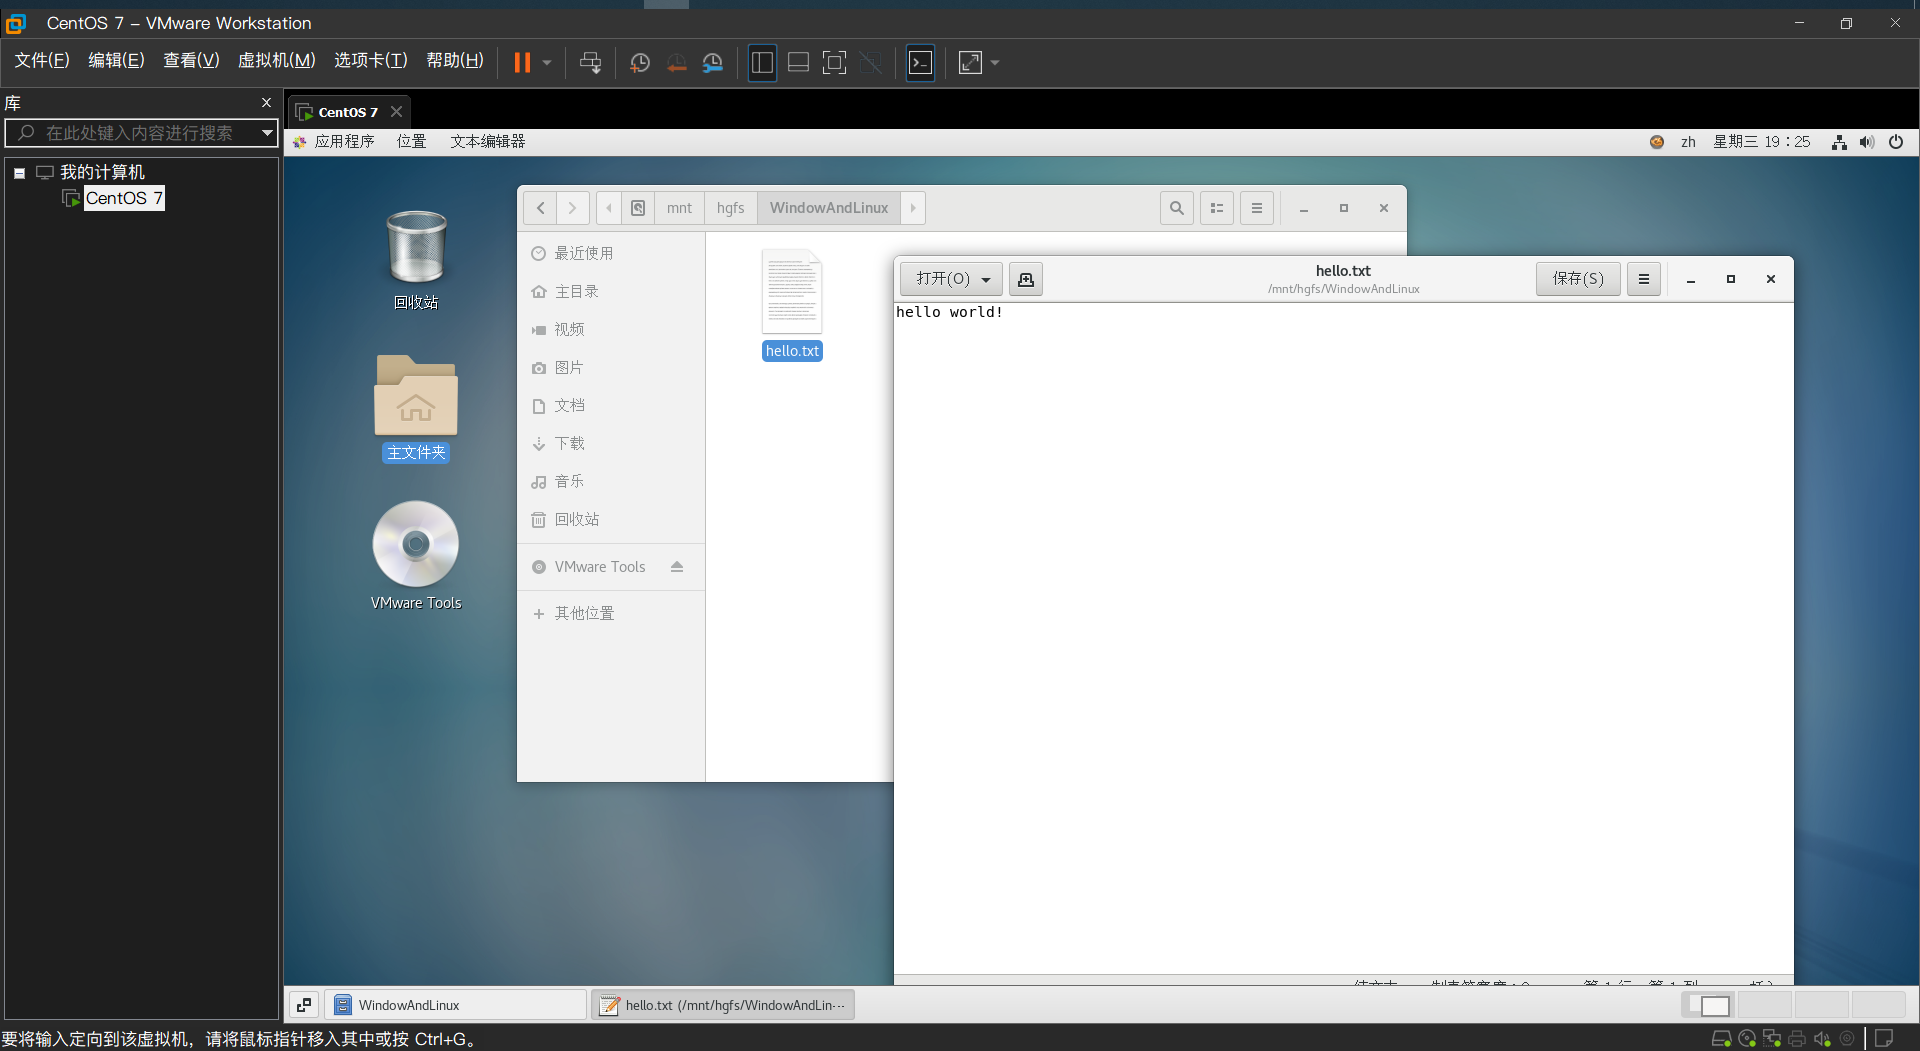Click the orange pause VM button
This screenshot has height=1051, width=1920.
click(x=522, y=62)
